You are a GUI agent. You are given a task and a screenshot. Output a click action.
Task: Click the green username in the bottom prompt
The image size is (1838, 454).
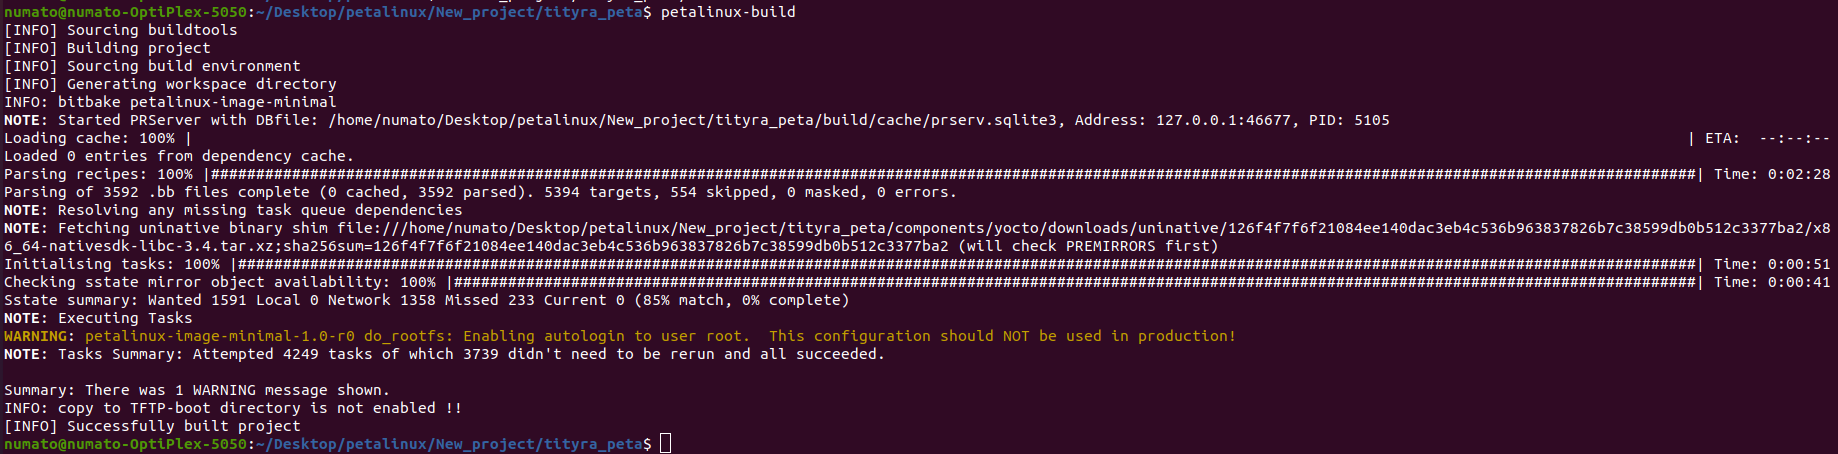[x=125, y=444]
